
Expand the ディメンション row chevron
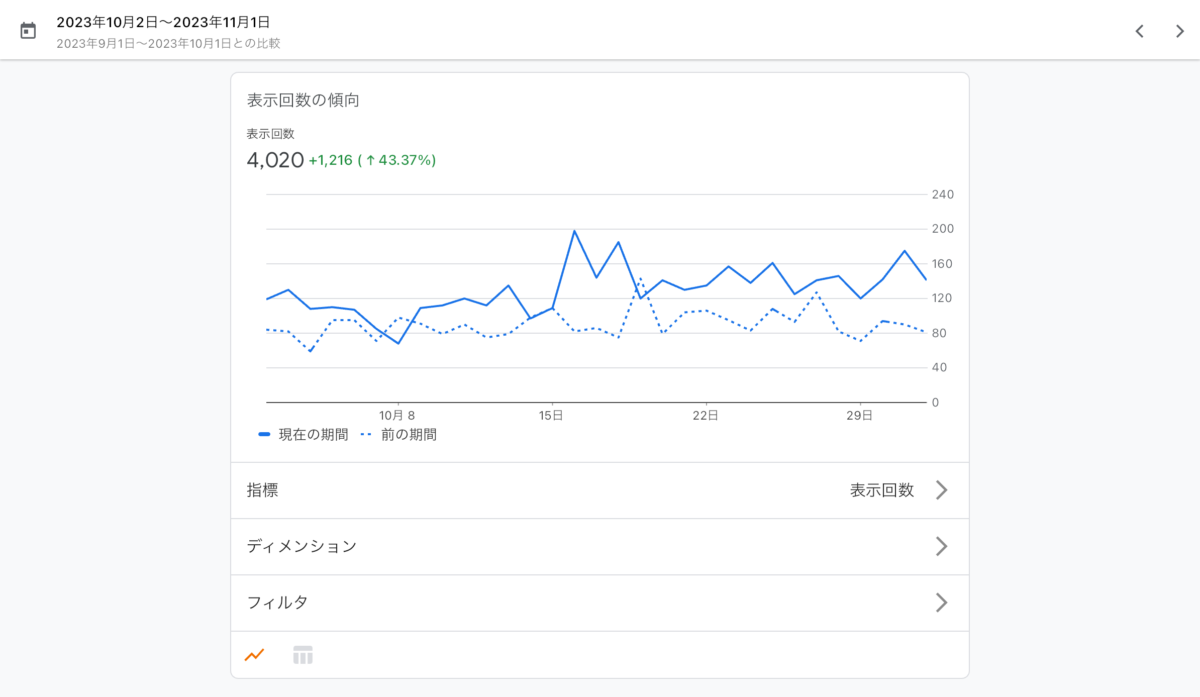tap(941, 546)
